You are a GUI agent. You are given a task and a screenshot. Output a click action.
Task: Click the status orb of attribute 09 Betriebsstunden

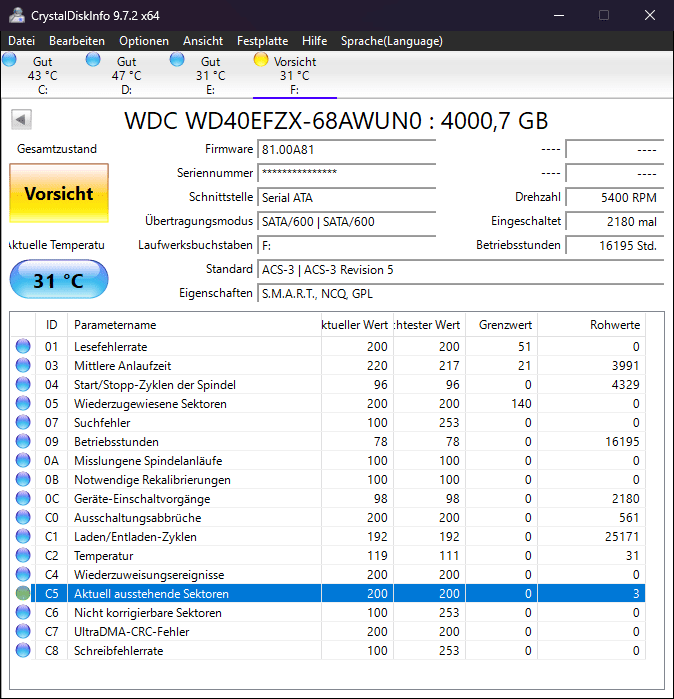tap(23, 441)
